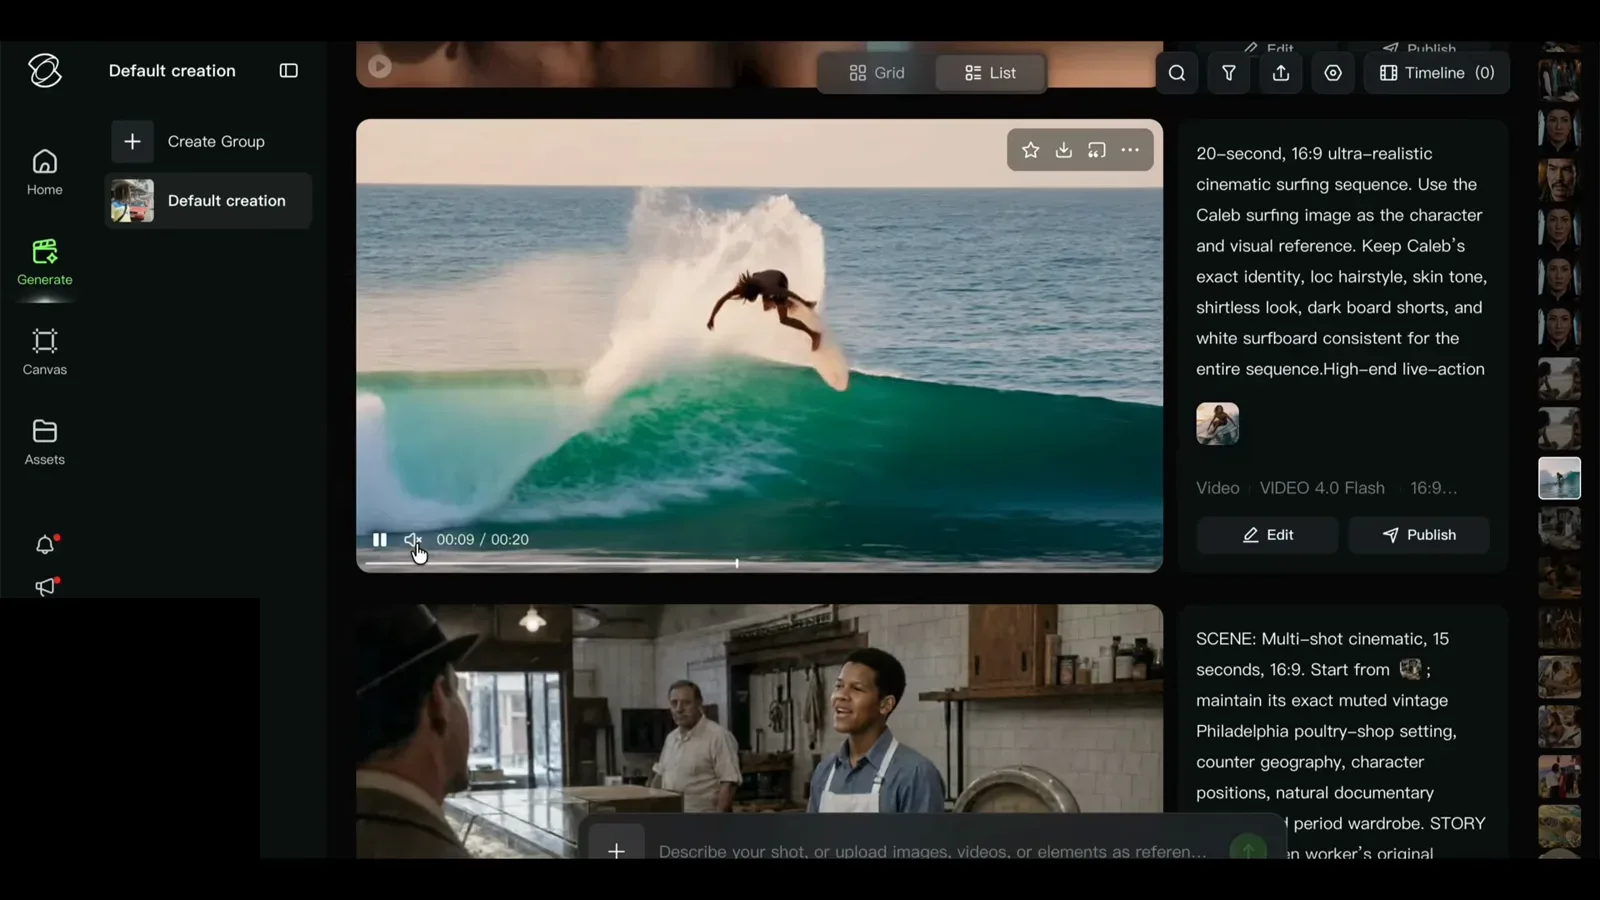Focus the Describe your shot input field
This screenshot has width=1600, height=900.
coord(932,851)
